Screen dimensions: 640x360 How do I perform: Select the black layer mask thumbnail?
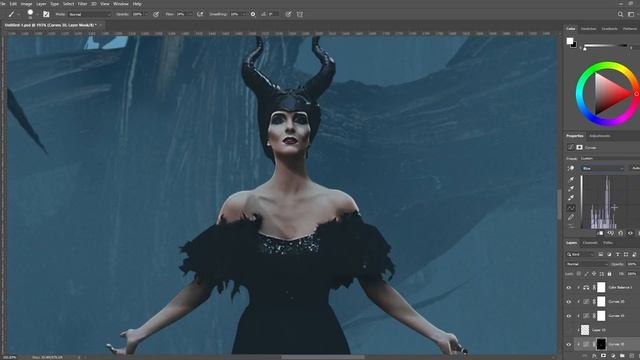point(601,344)
